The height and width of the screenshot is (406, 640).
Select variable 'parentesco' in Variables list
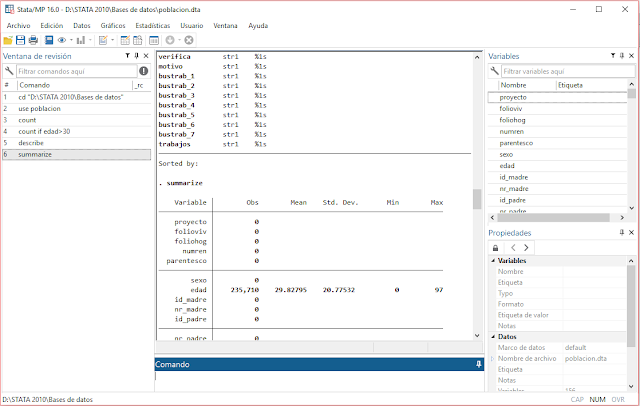558,143
